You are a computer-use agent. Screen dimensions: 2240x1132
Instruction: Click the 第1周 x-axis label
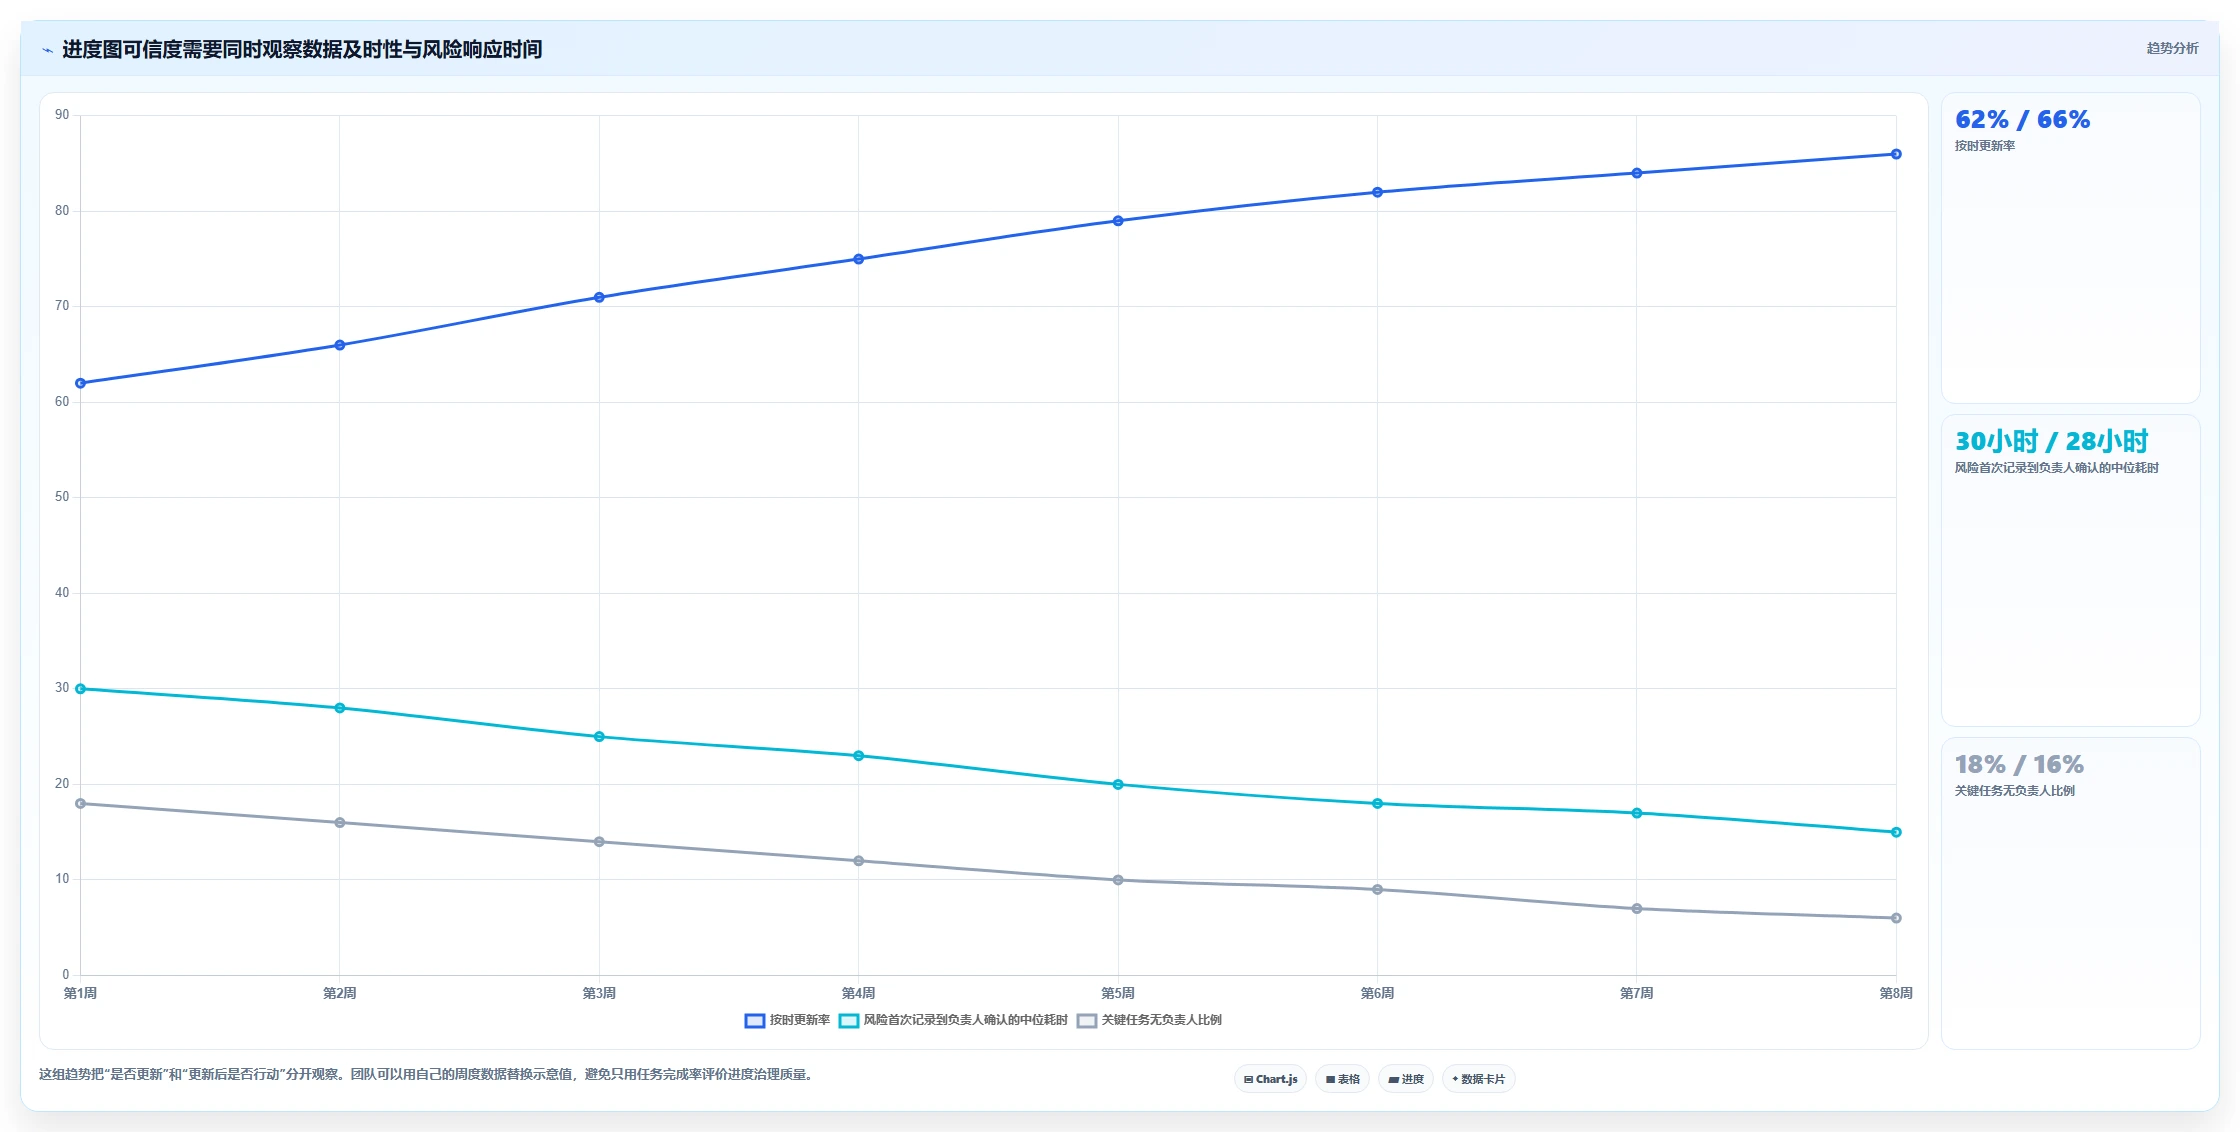tap(80, 993)
